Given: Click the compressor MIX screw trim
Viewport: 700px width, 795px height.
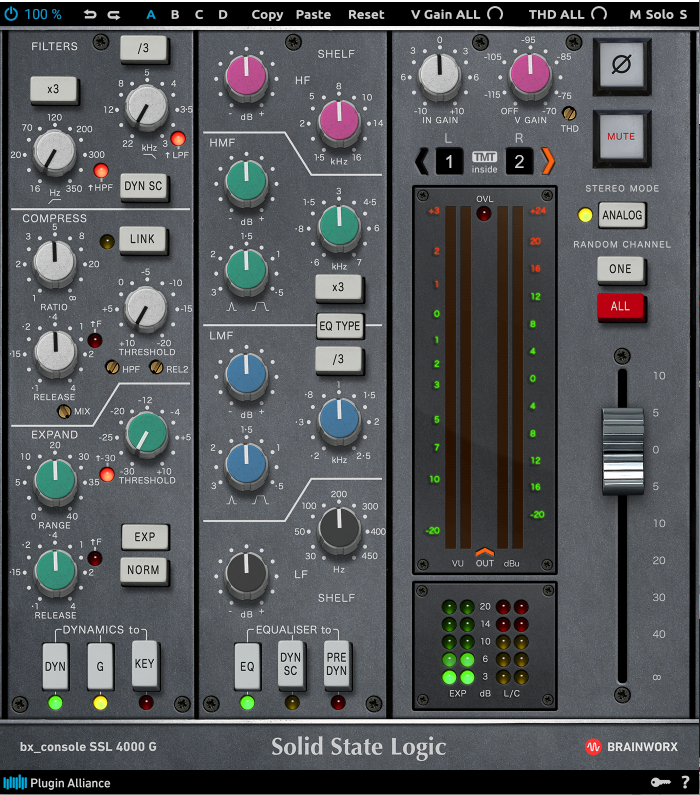Looking at the screenshot, I should tap(64, 411).
